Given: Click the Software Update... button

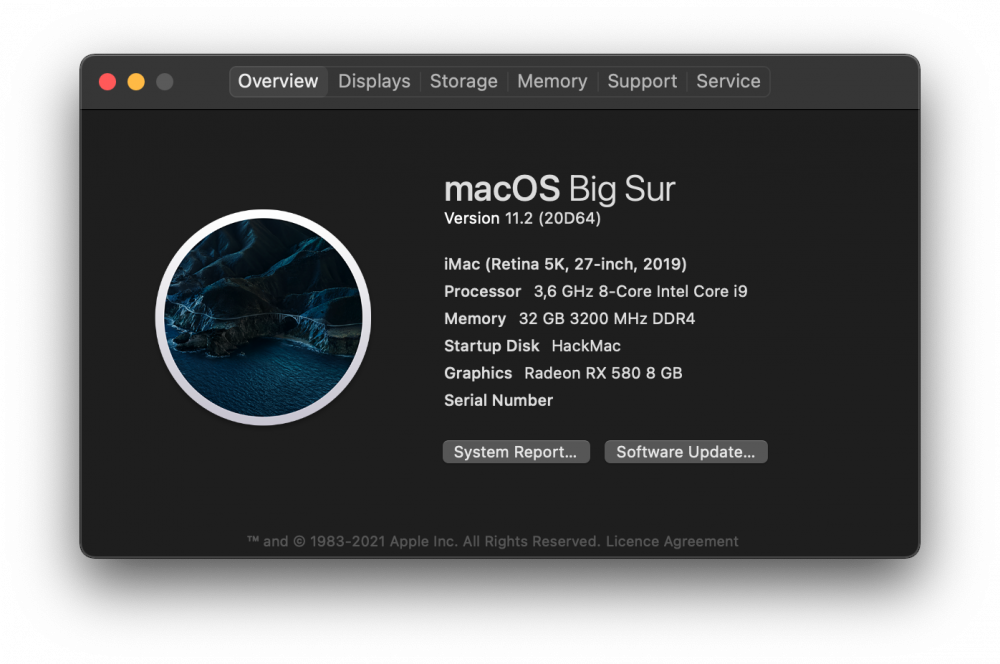Looking at the screenshot, I should point(686,452).
